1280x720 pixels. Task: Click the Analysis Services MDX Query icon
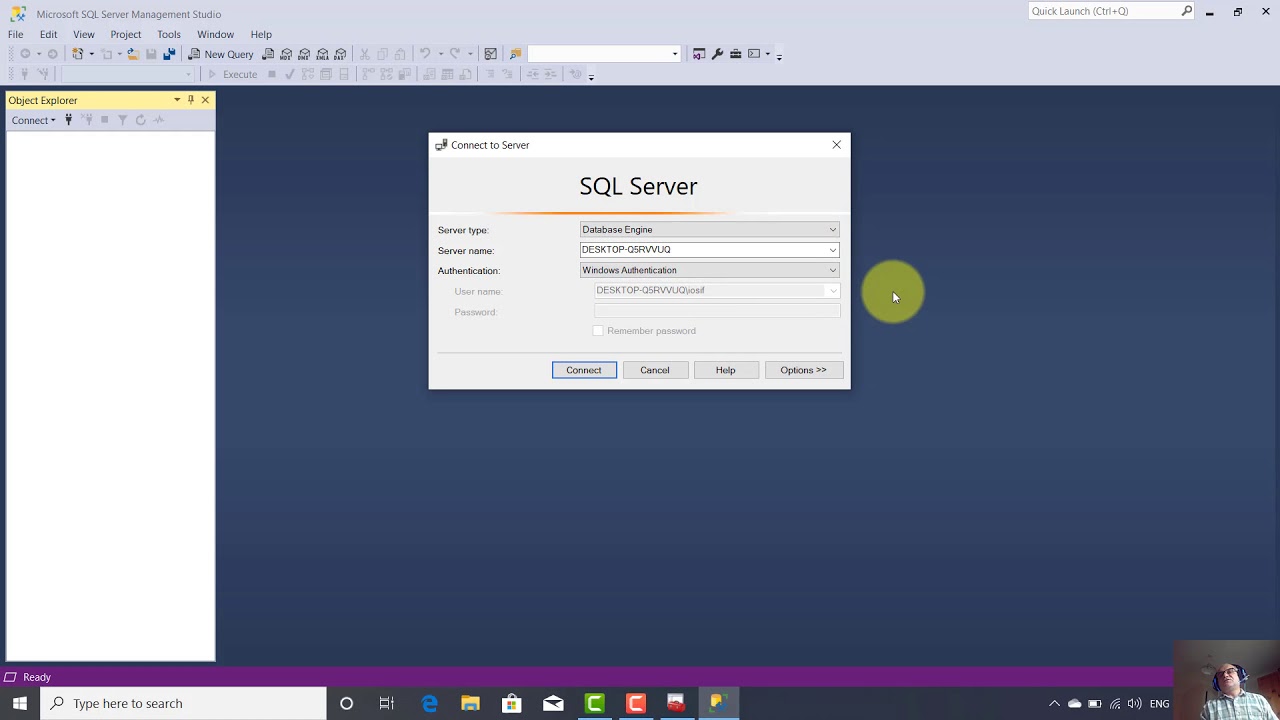coord(286,54)
